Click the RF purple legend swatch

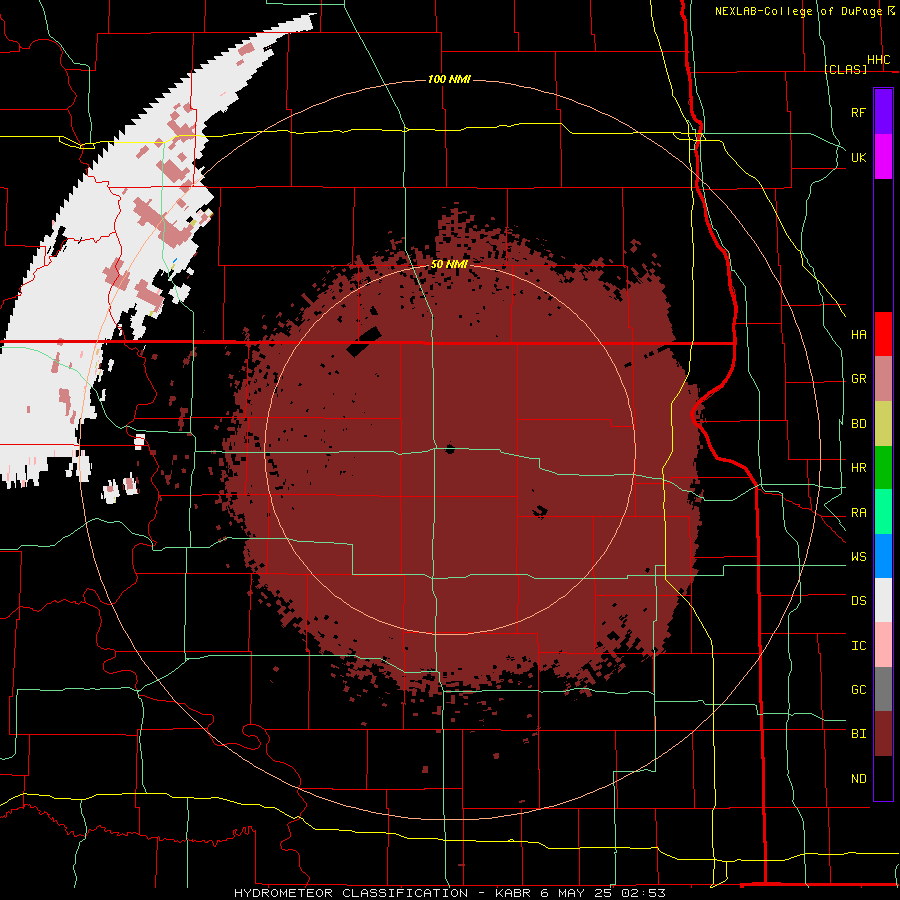[x=883, y=112]
